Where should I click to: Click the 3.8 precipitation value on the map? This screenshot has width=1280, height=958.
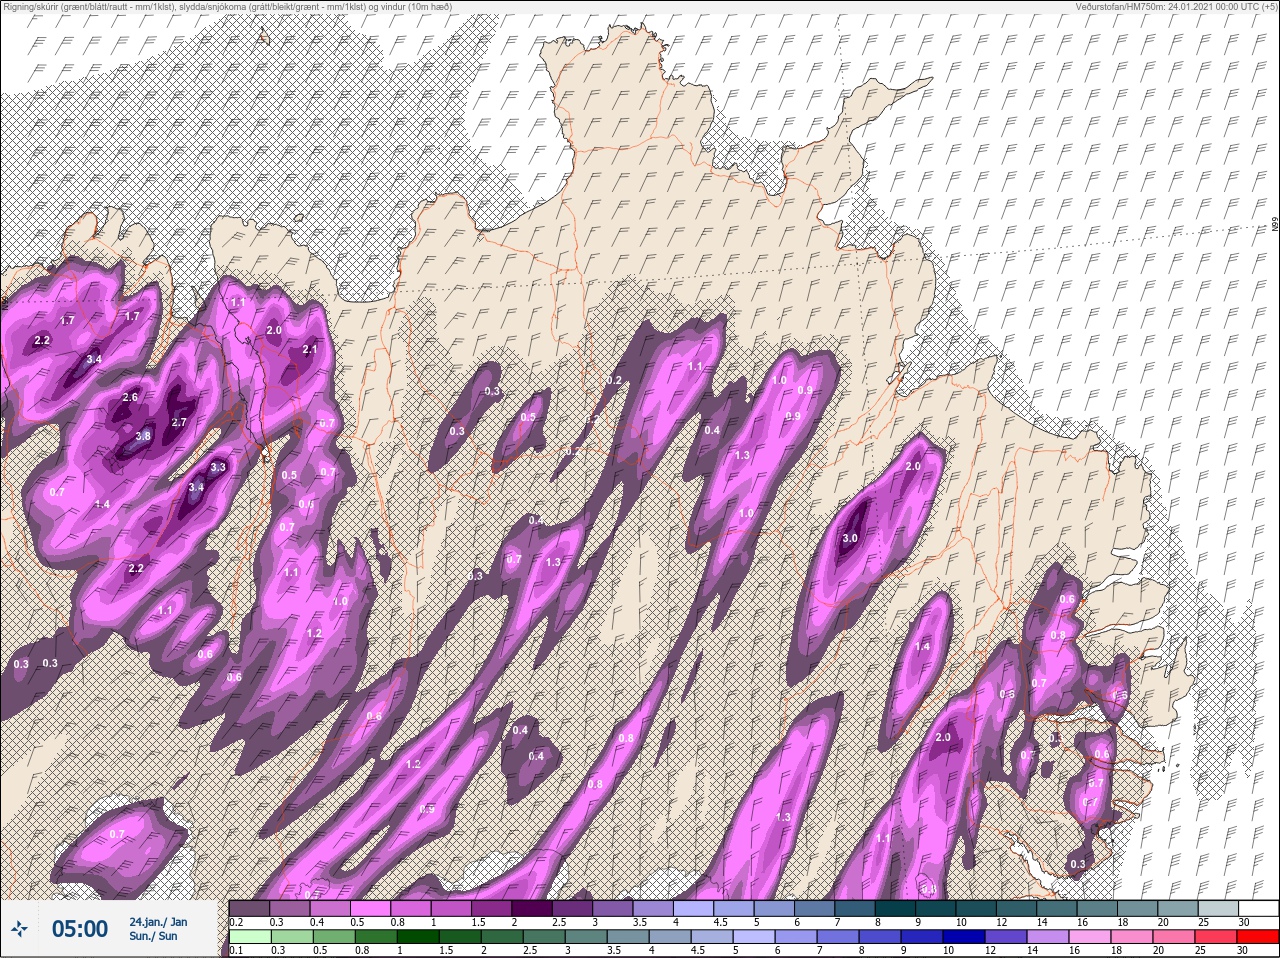click(x=143, y=436)
